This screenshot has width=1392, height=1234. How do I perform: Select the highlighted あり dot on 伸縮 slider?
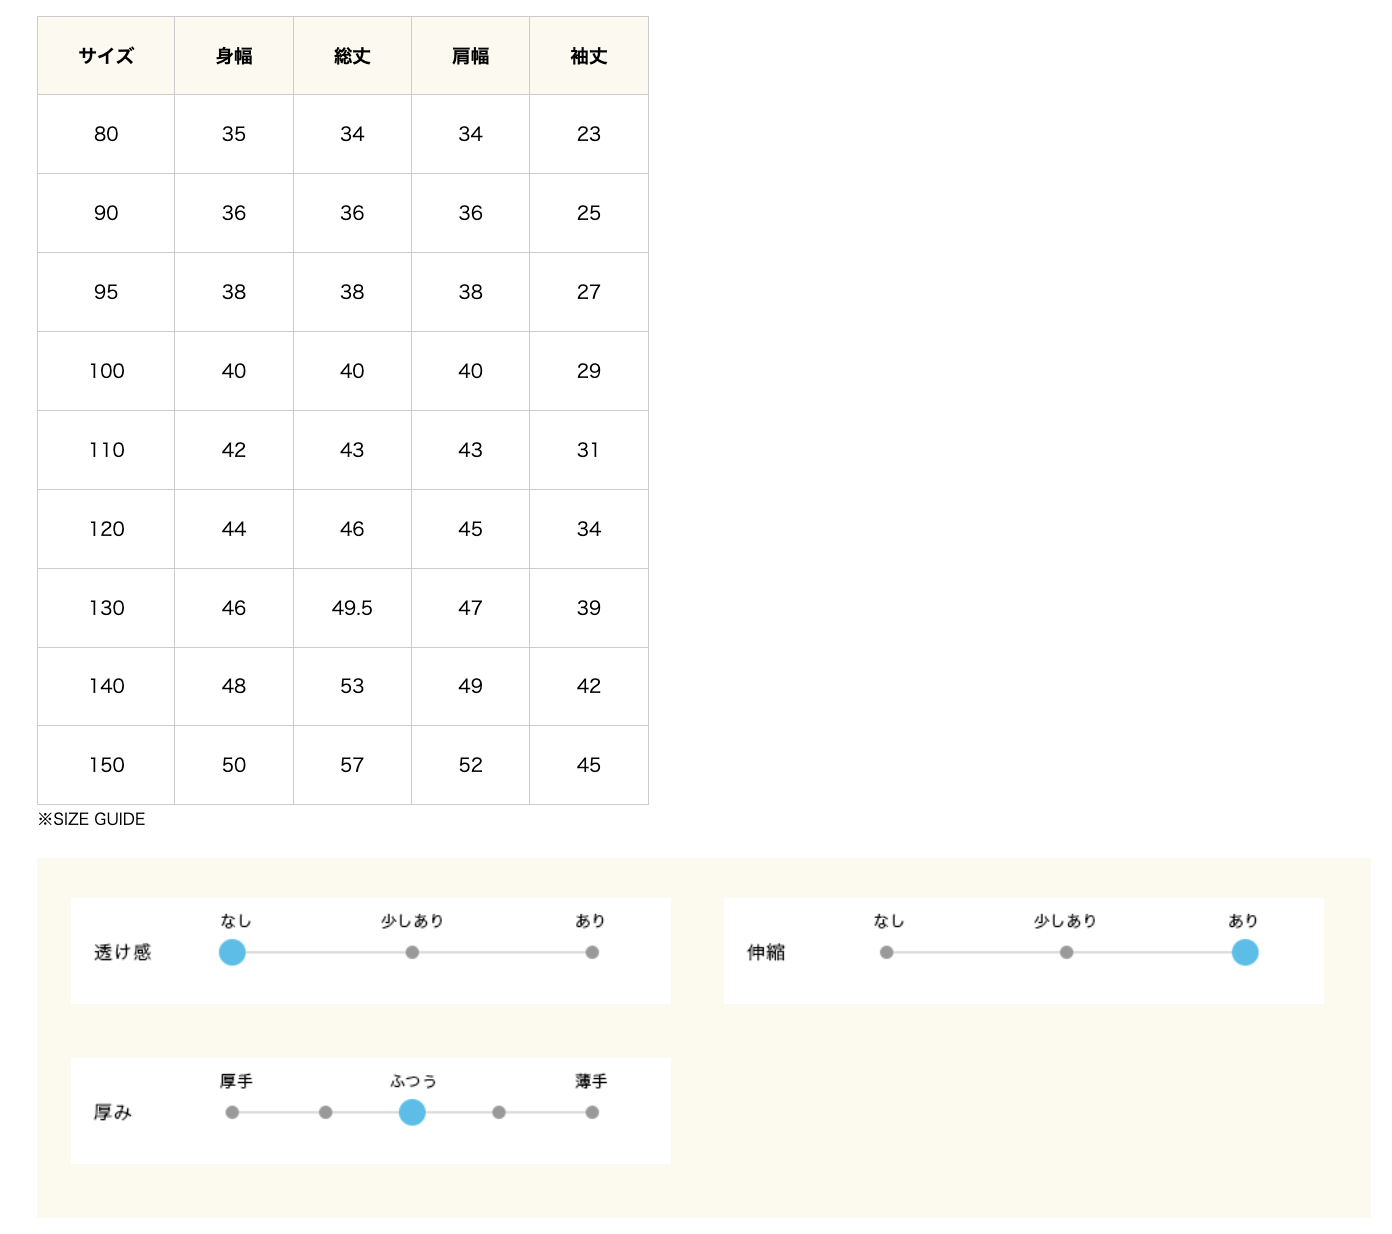pyautogui.click(x=1245, y=952)
